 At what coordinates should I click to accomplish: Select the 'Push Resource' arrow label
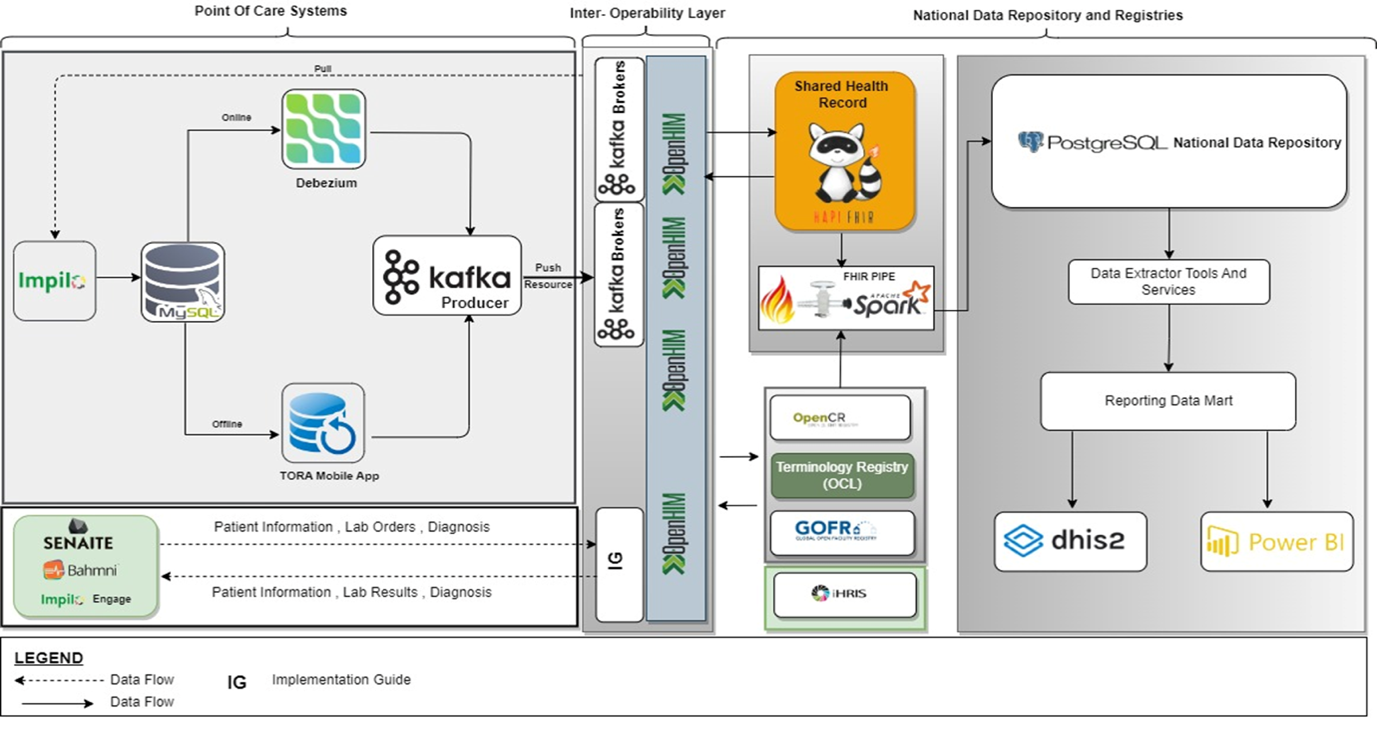pyautogui.click(x=548, y=276)
